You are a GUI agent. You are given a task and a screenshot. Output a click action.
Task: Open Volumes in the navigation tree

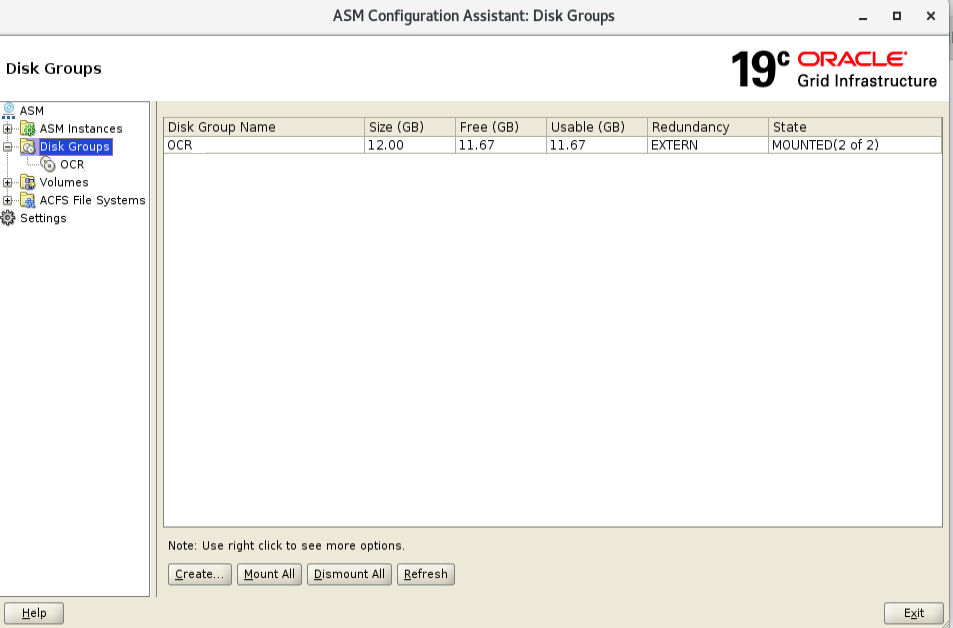pyautogui.click(x=64, y=182)
